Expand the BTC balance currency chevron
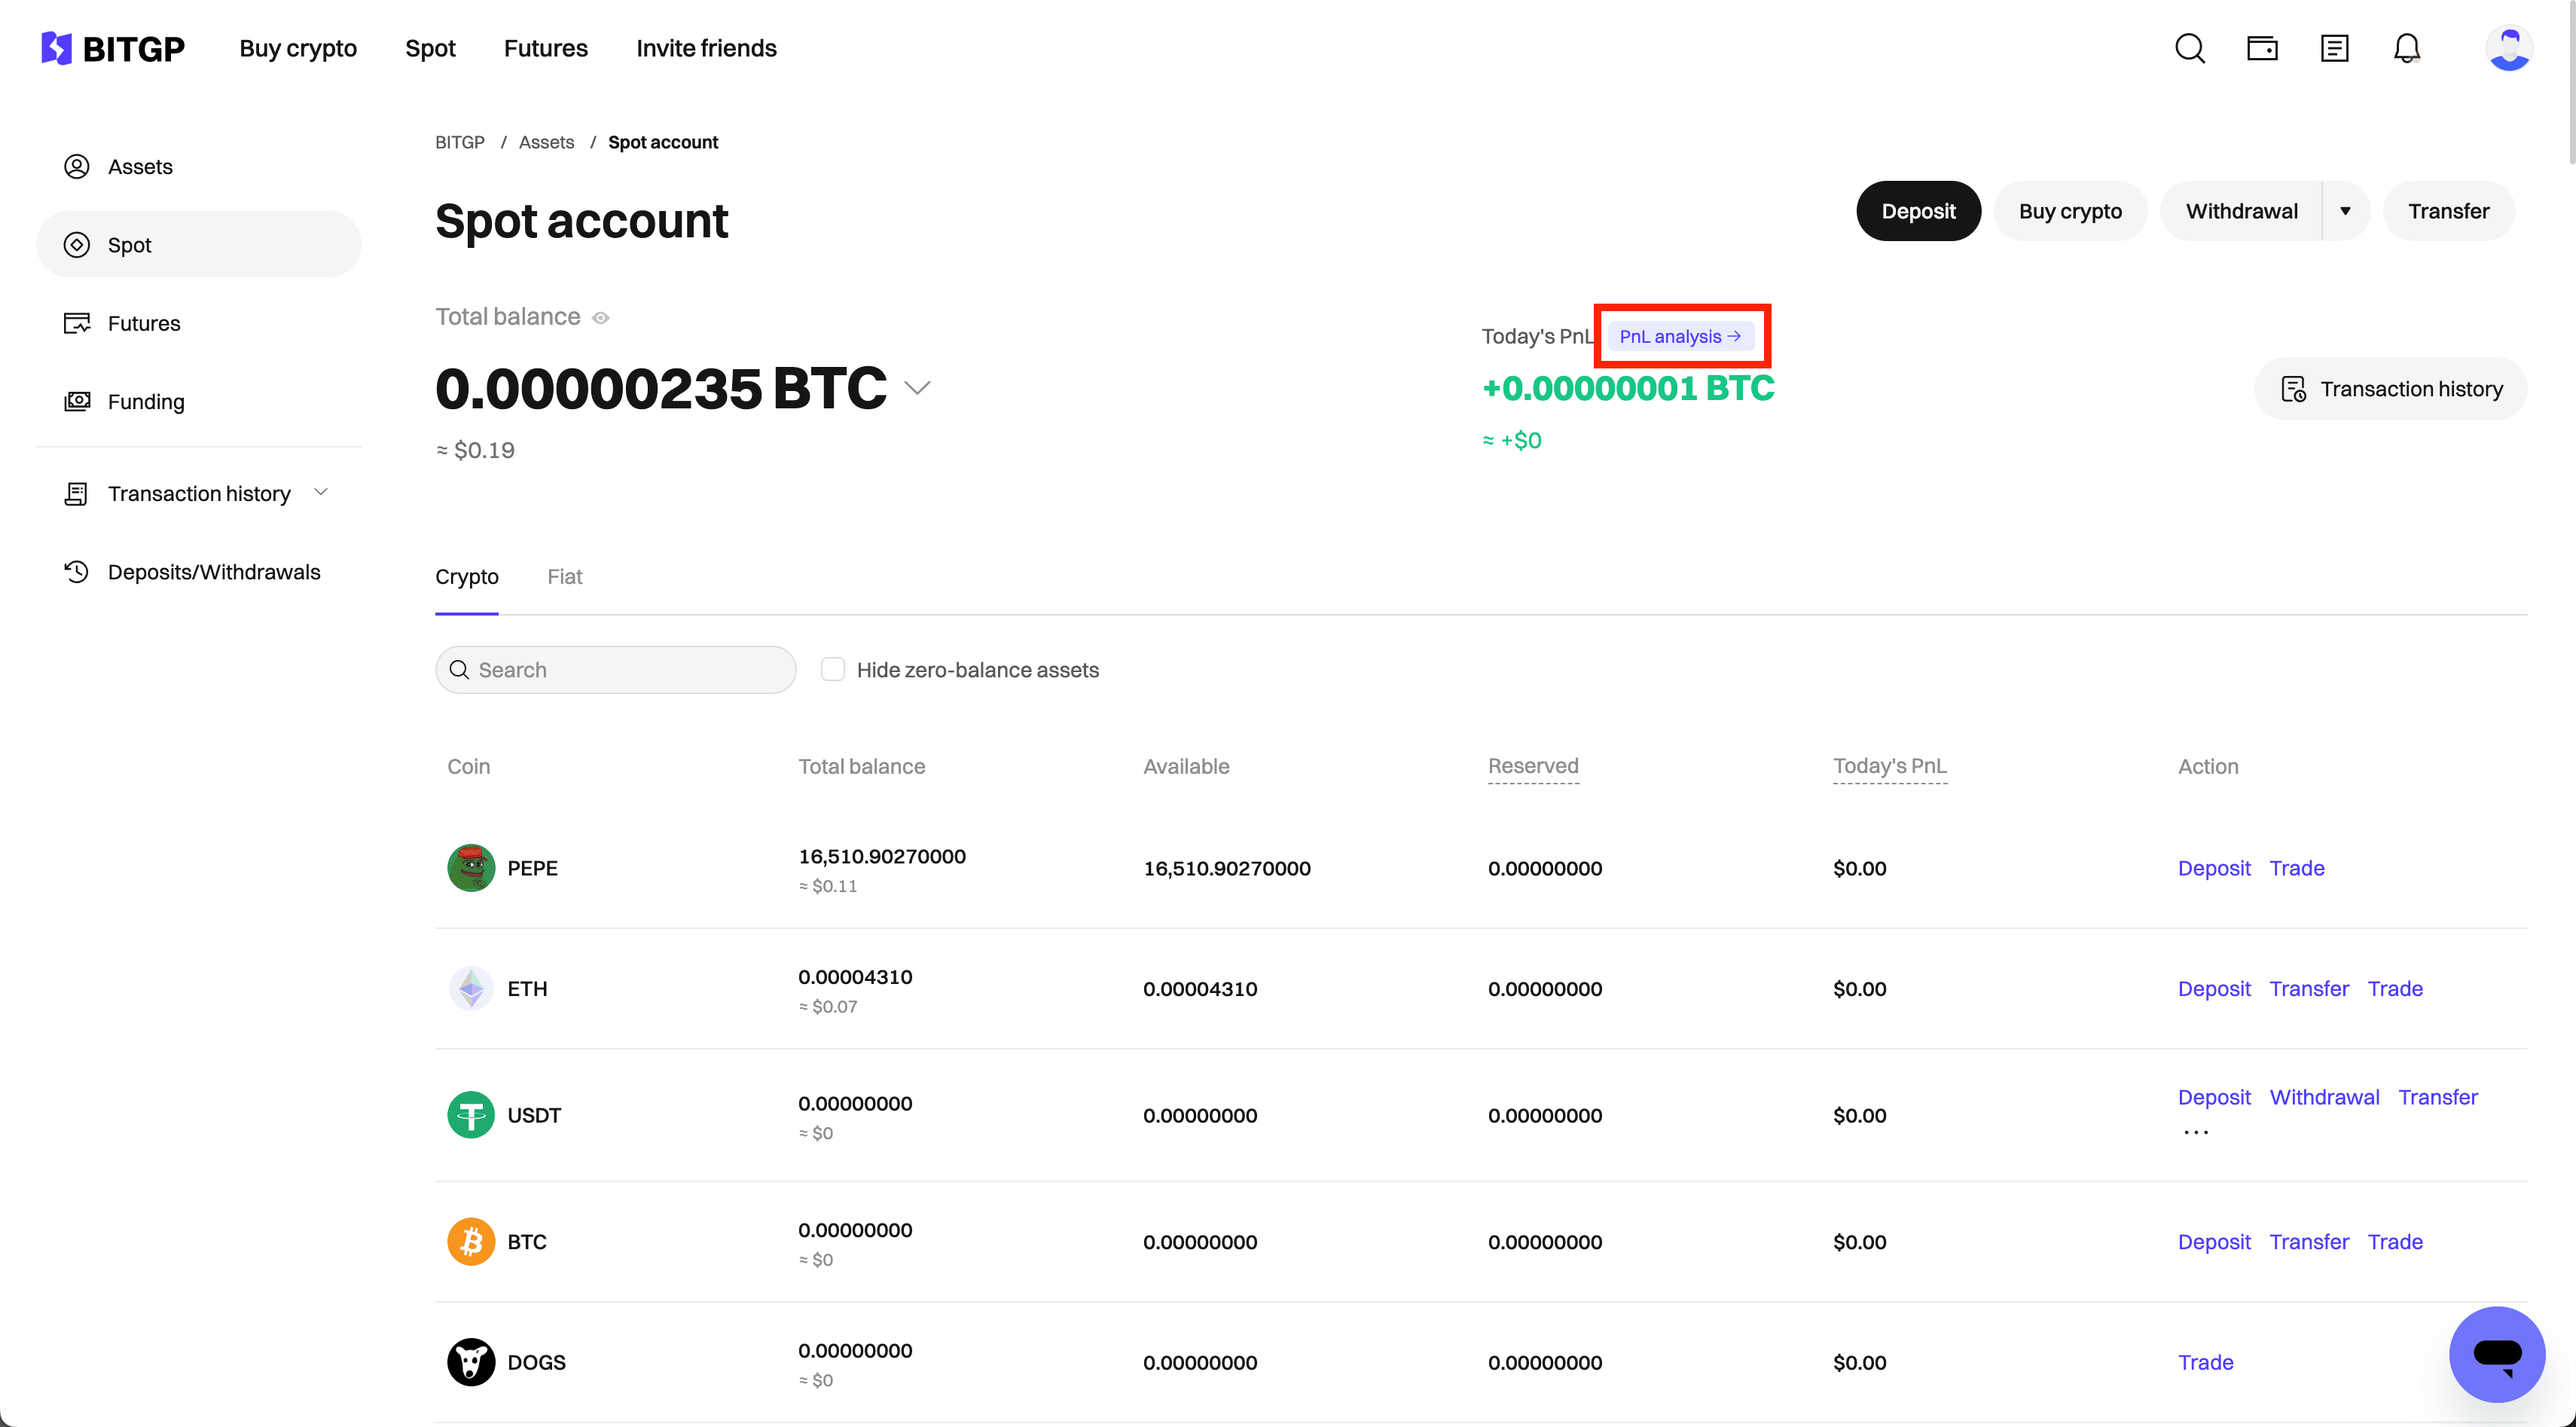 pyautogui.click(x=917, y=388)
